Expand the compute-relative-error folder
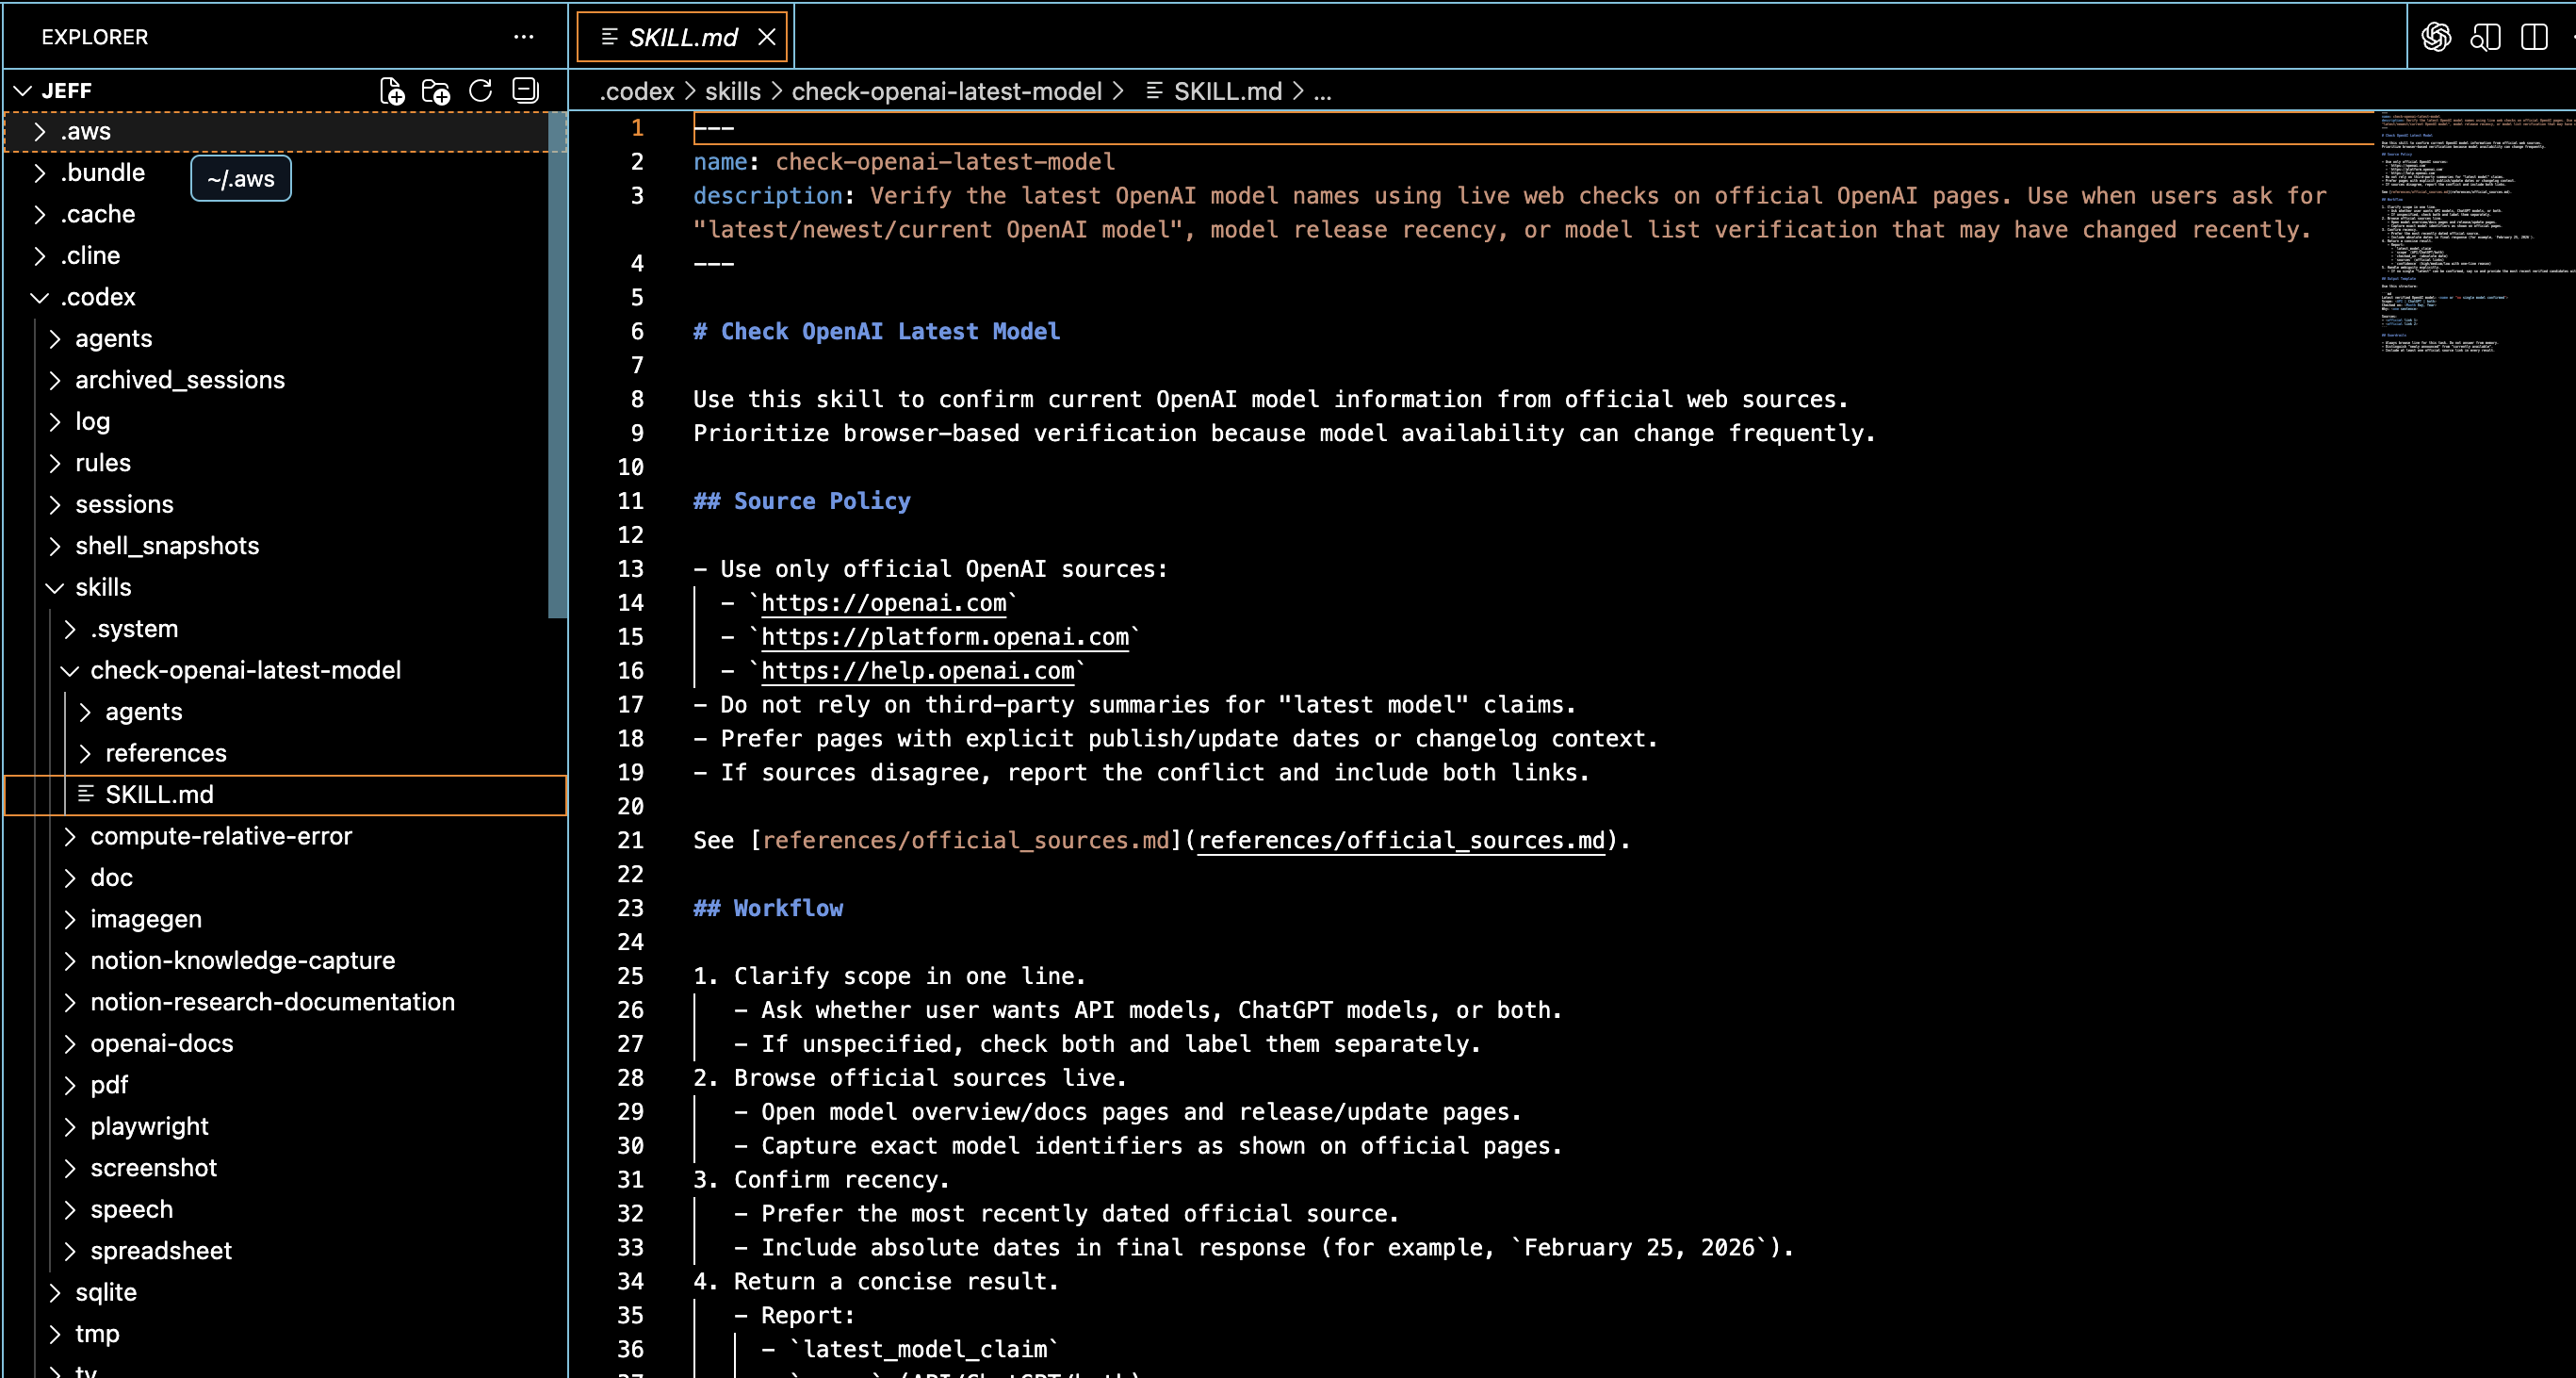The width and height of the screenshot is (2576, 1378). click(x=286, y=837)
